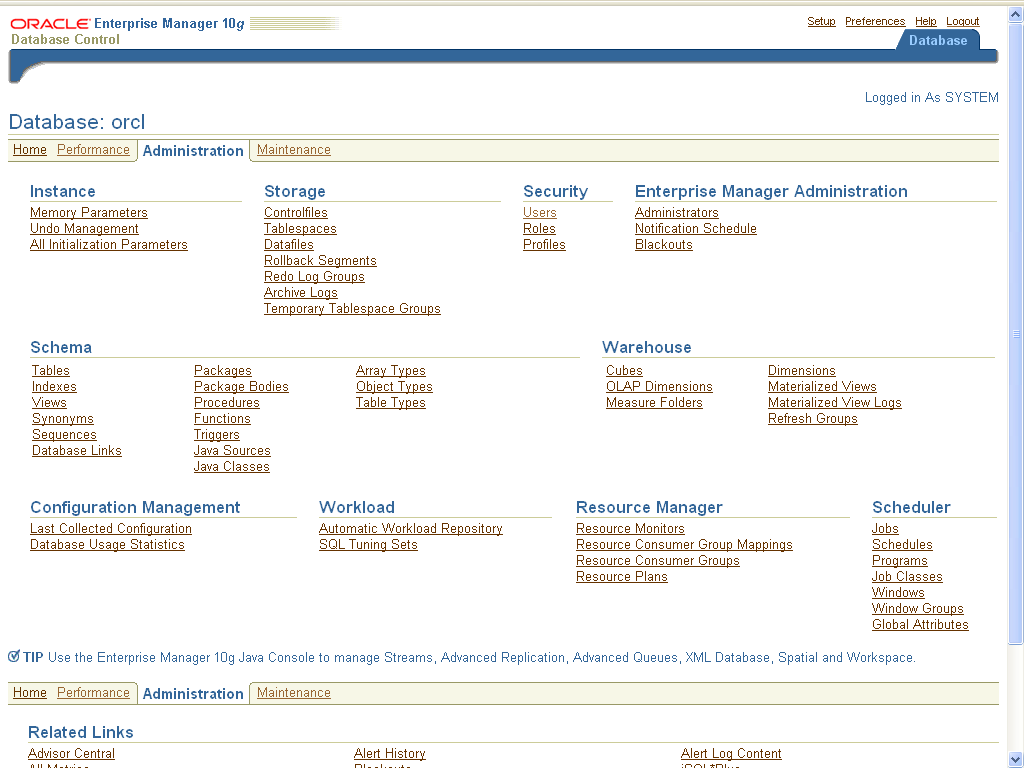Open Undo Management link
The image size is (1024, 768).
(x=84, y=229)
